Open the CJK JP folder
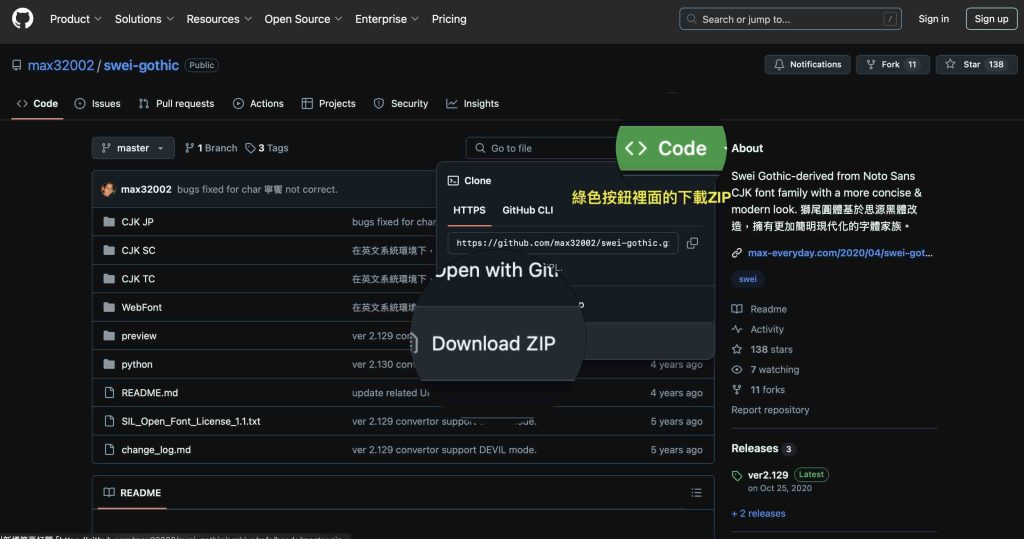Viewport: 1024px width, 539px height. 137,221
